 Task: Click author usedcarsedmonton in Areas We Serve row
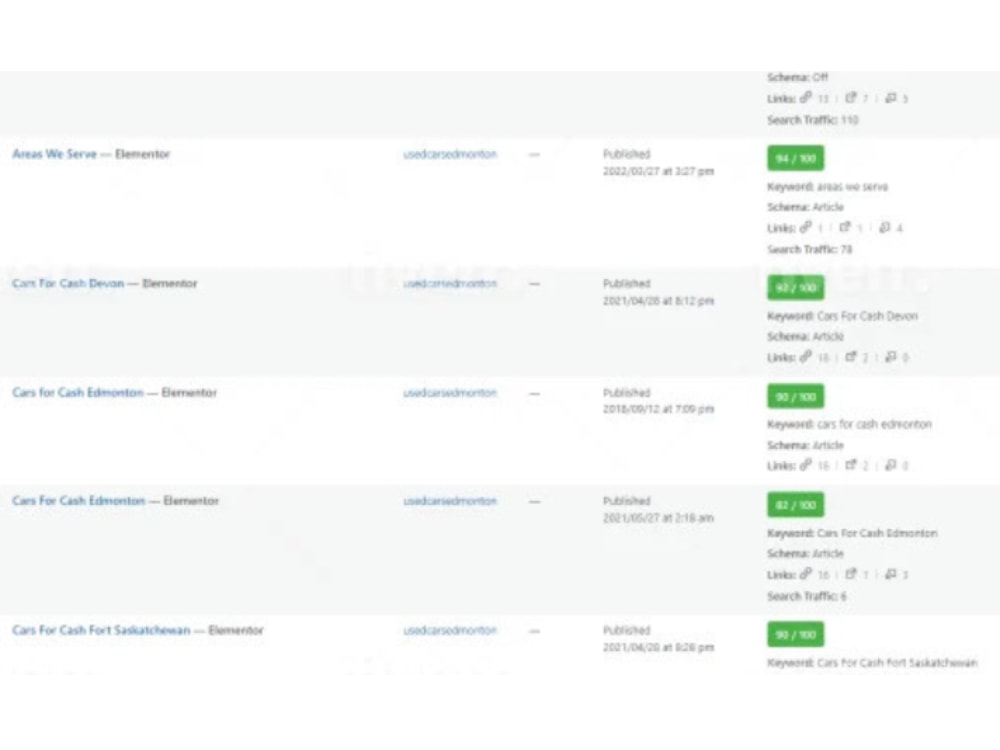[x=450, y=154]
